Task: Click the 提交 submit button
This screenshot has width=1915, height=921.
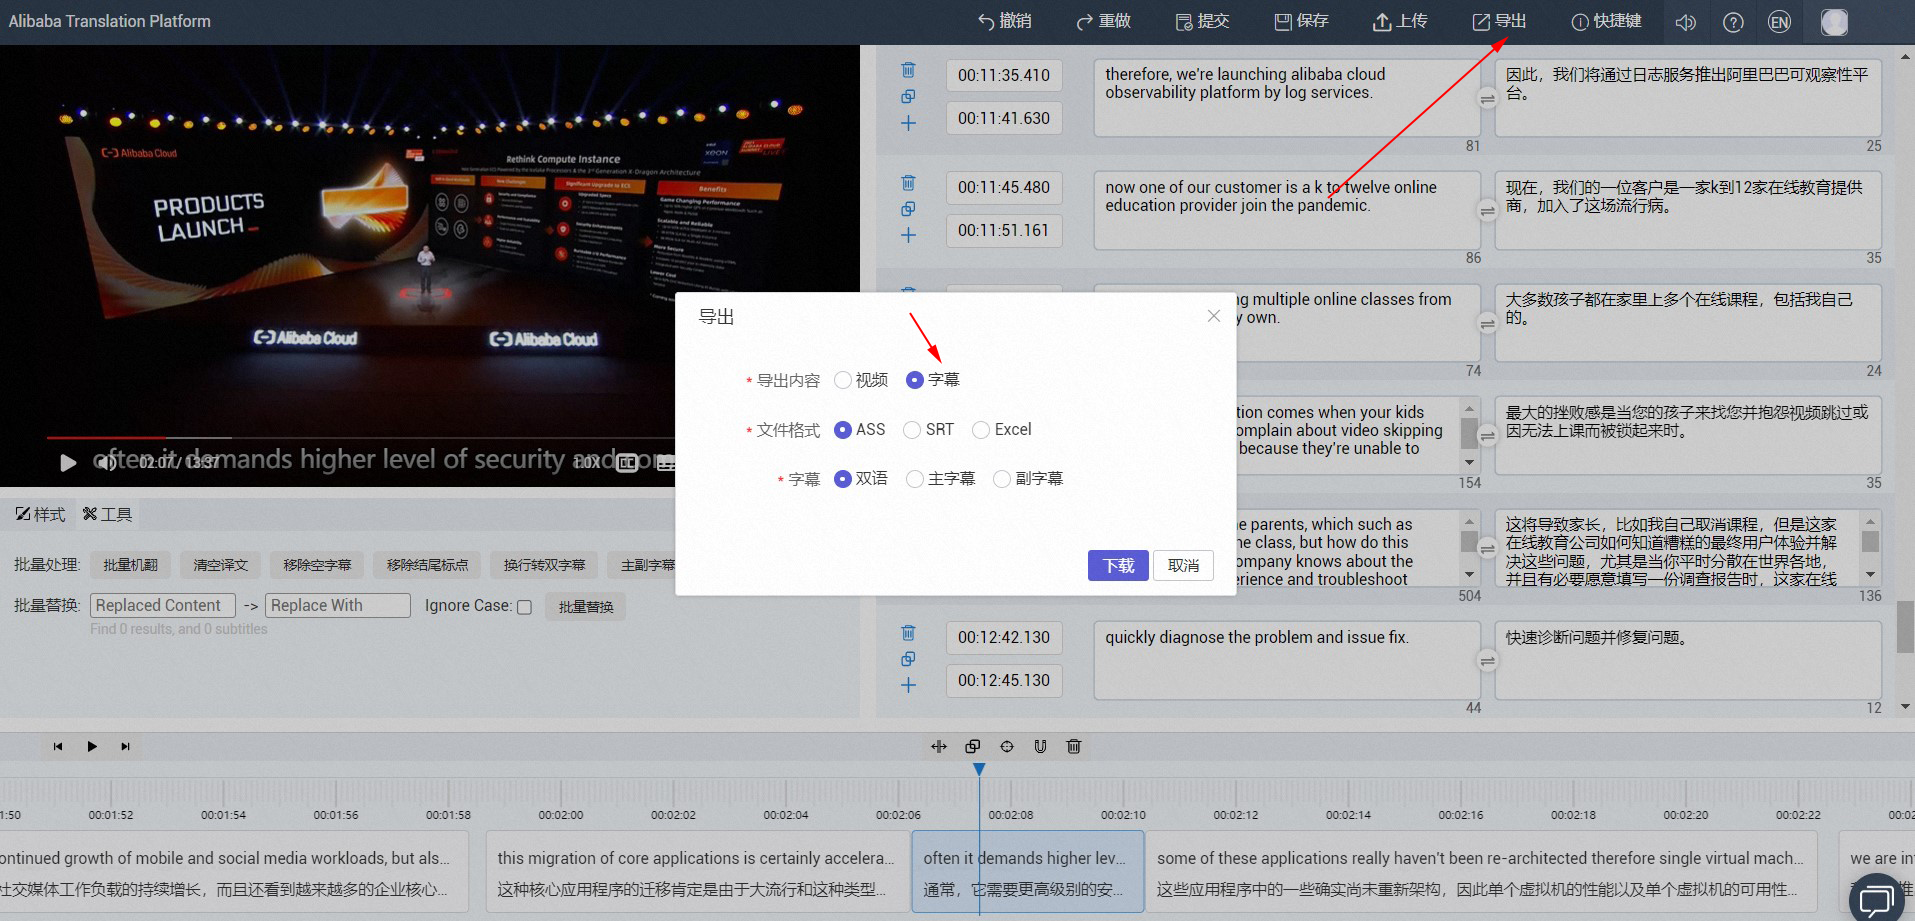Action: (x=1202, y=21)
